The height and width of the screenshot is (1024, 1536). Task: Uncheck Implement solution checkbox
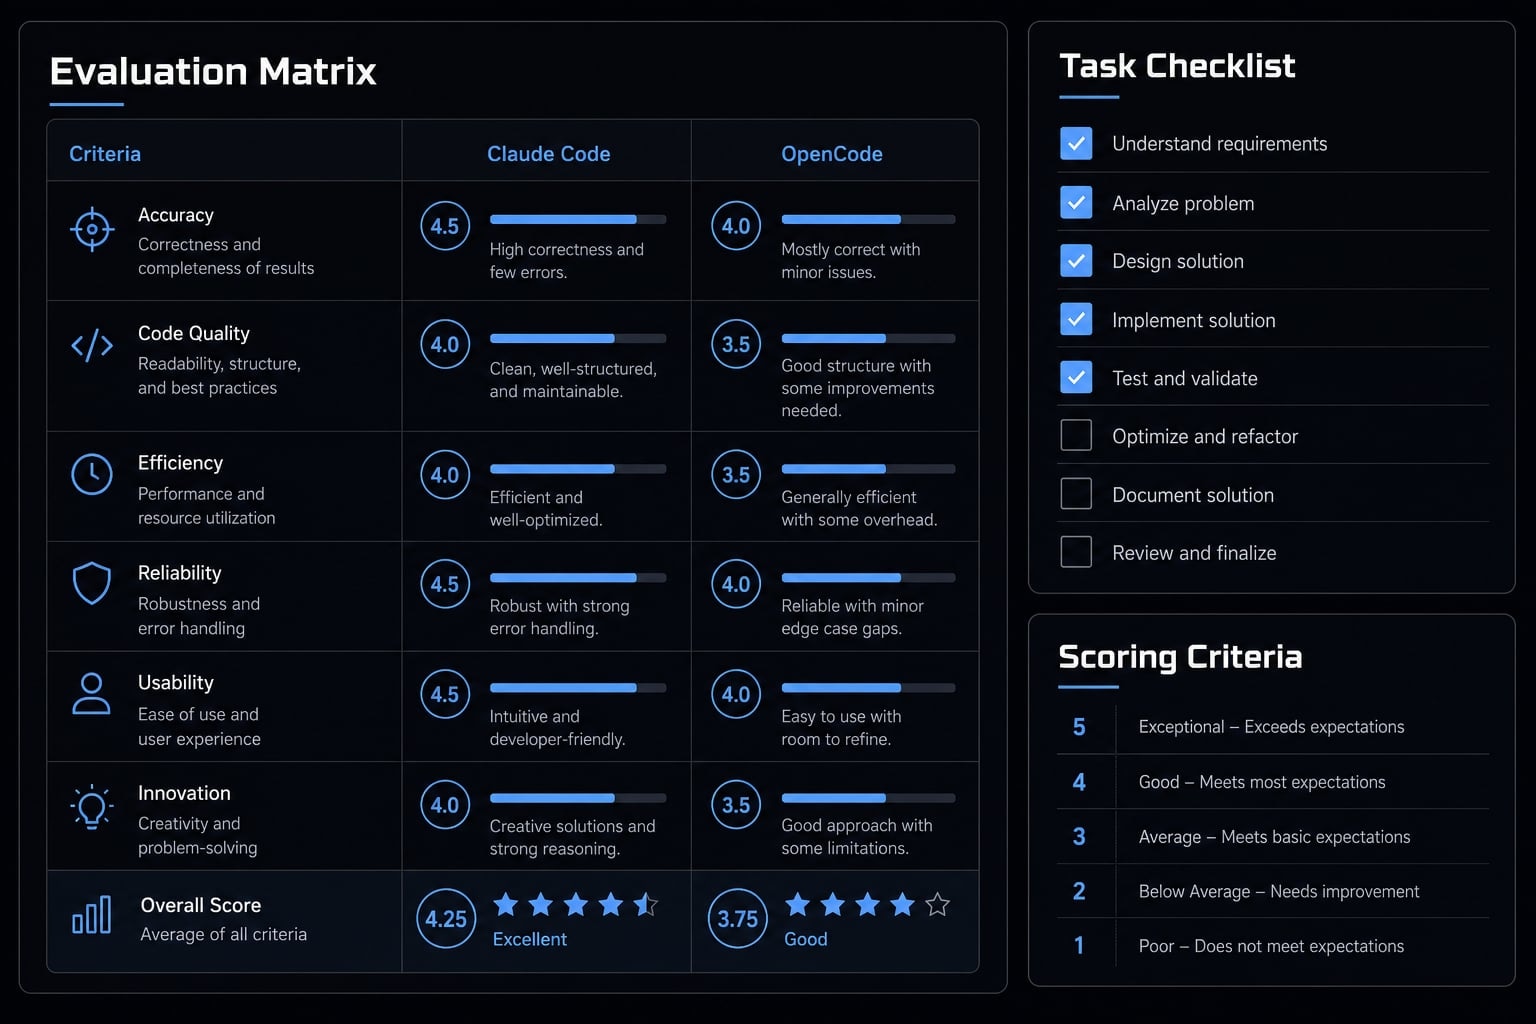(x=1076, y=320)
